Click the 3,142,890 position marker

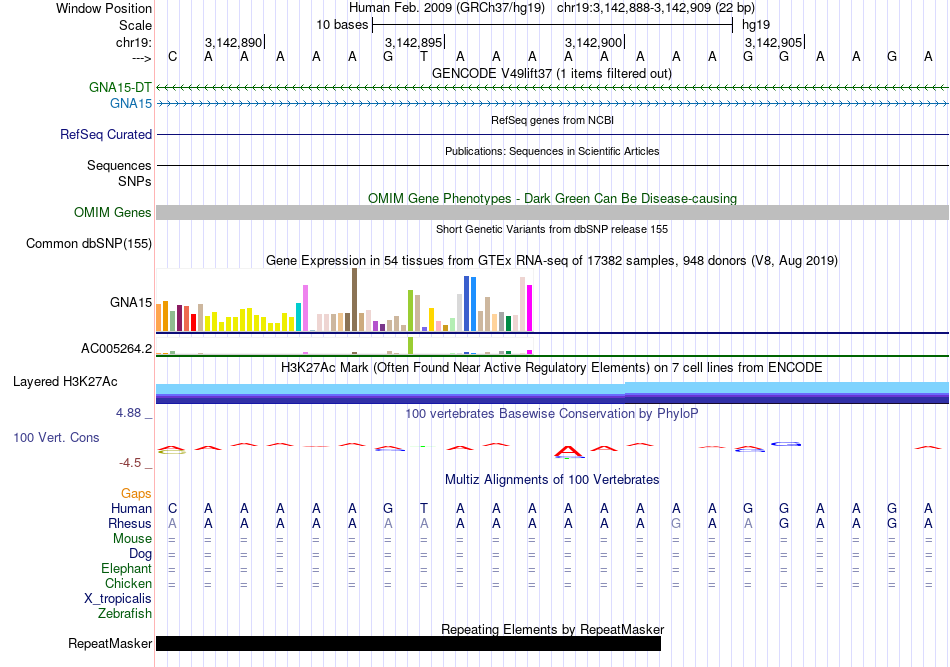pyautogui.click(x=234, y=42)
